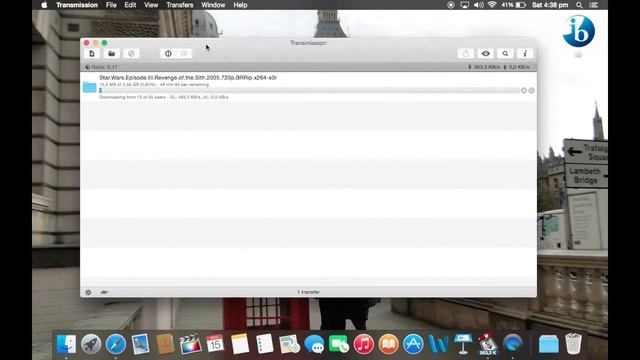640x360 pixels.
Task: Select the Star Wars Episode III torrent name
Action: 188,78
